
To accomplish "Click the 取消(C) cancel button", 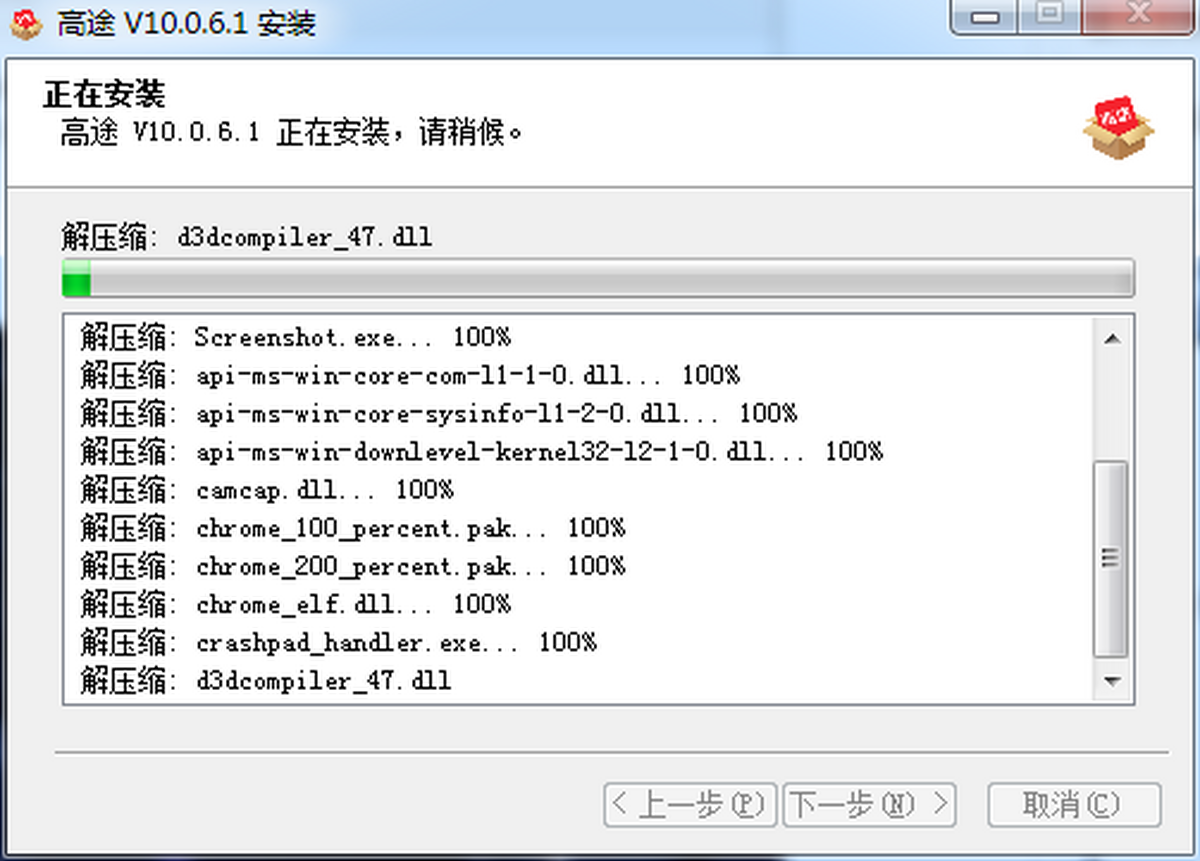I will click(x=1073, y=804).
